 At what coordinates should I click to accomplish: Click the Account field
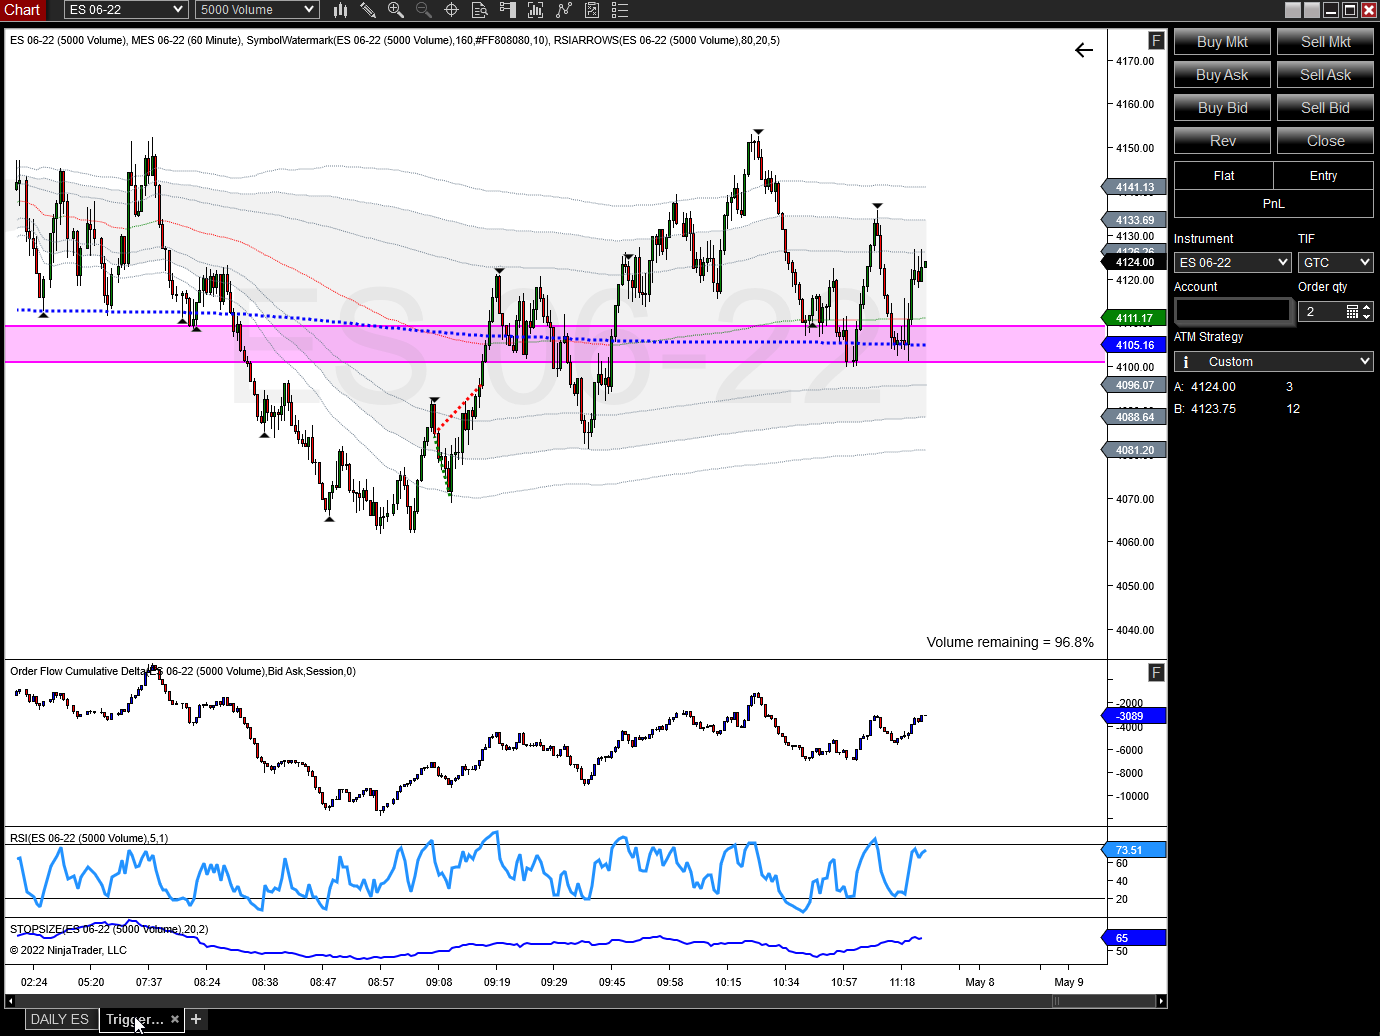(1233, 311)
